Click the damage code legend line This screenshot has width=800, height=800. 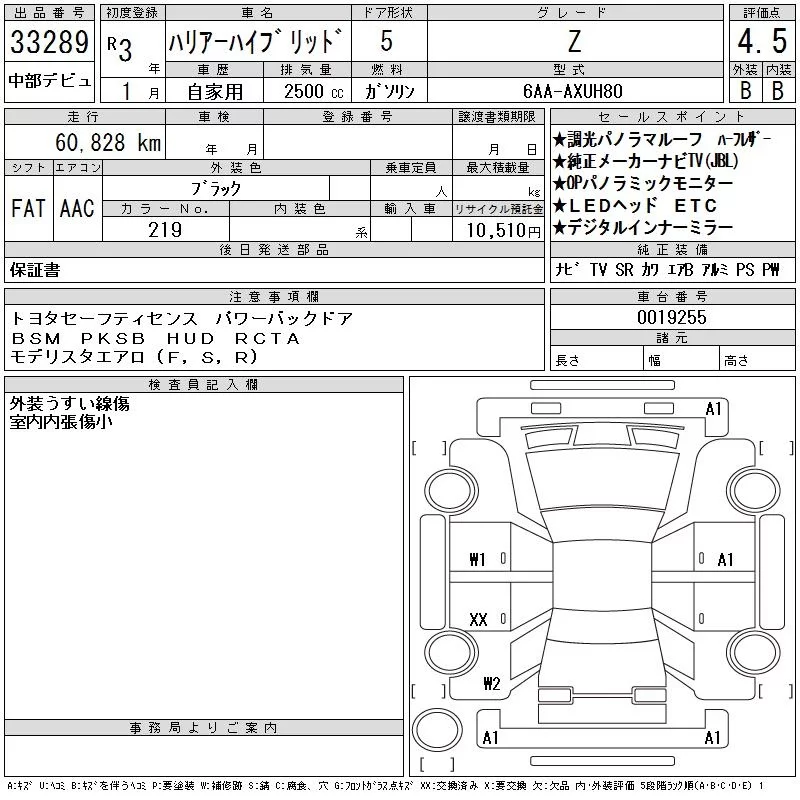pyautogui.click(x=386, y=786)
